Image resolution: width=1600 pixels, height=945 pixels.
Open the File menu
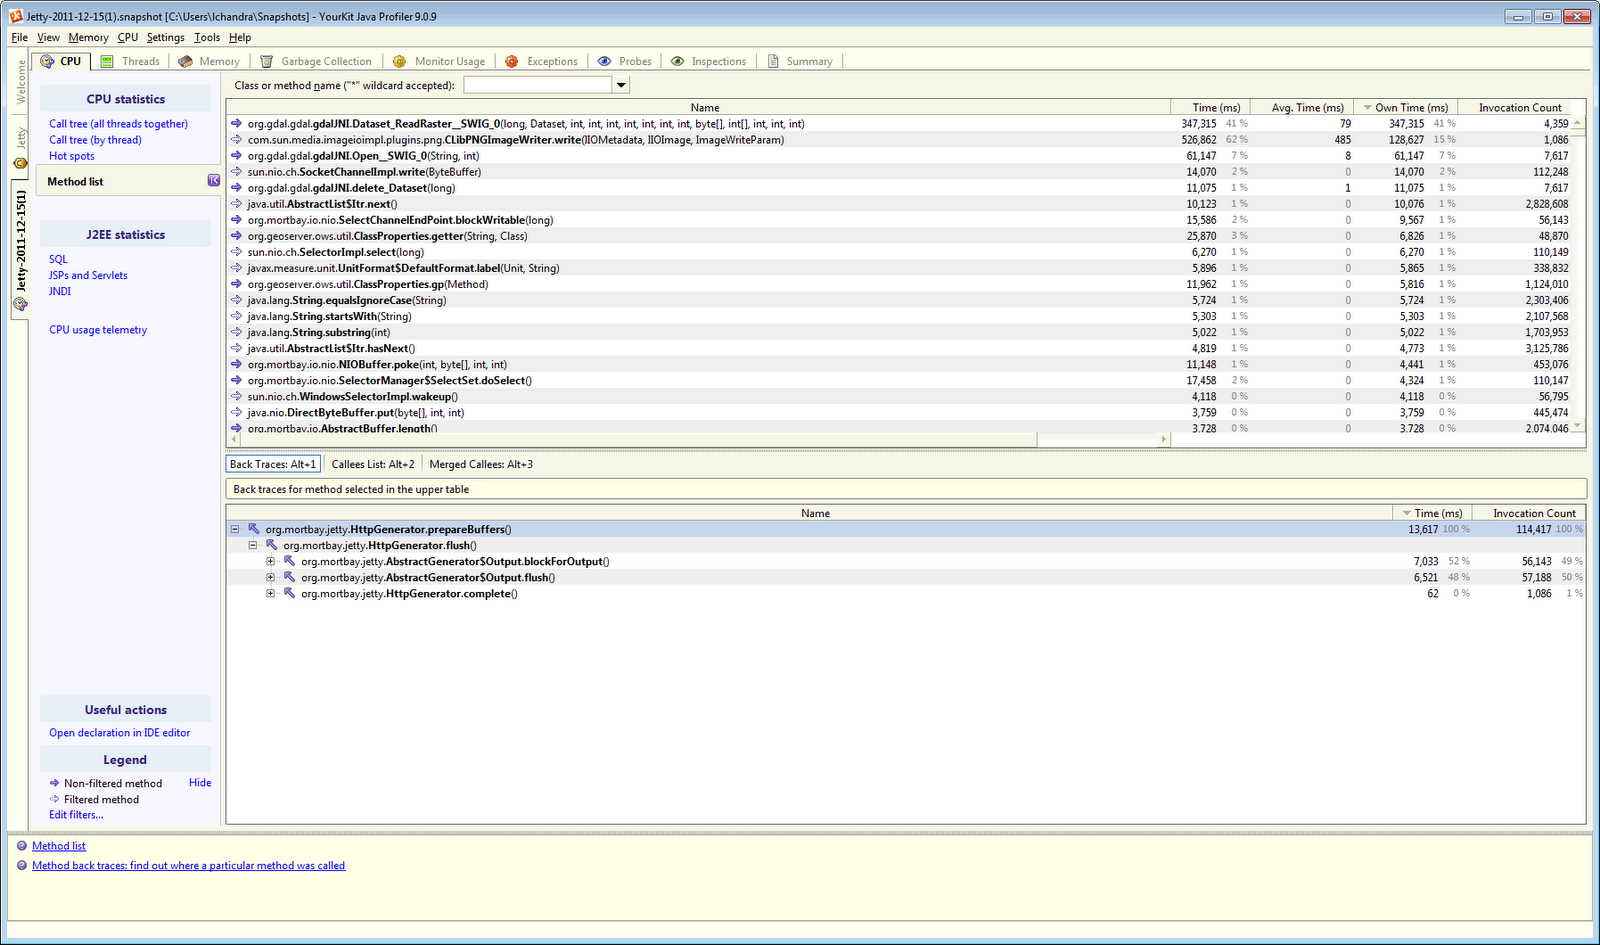[x=20, y=37]
